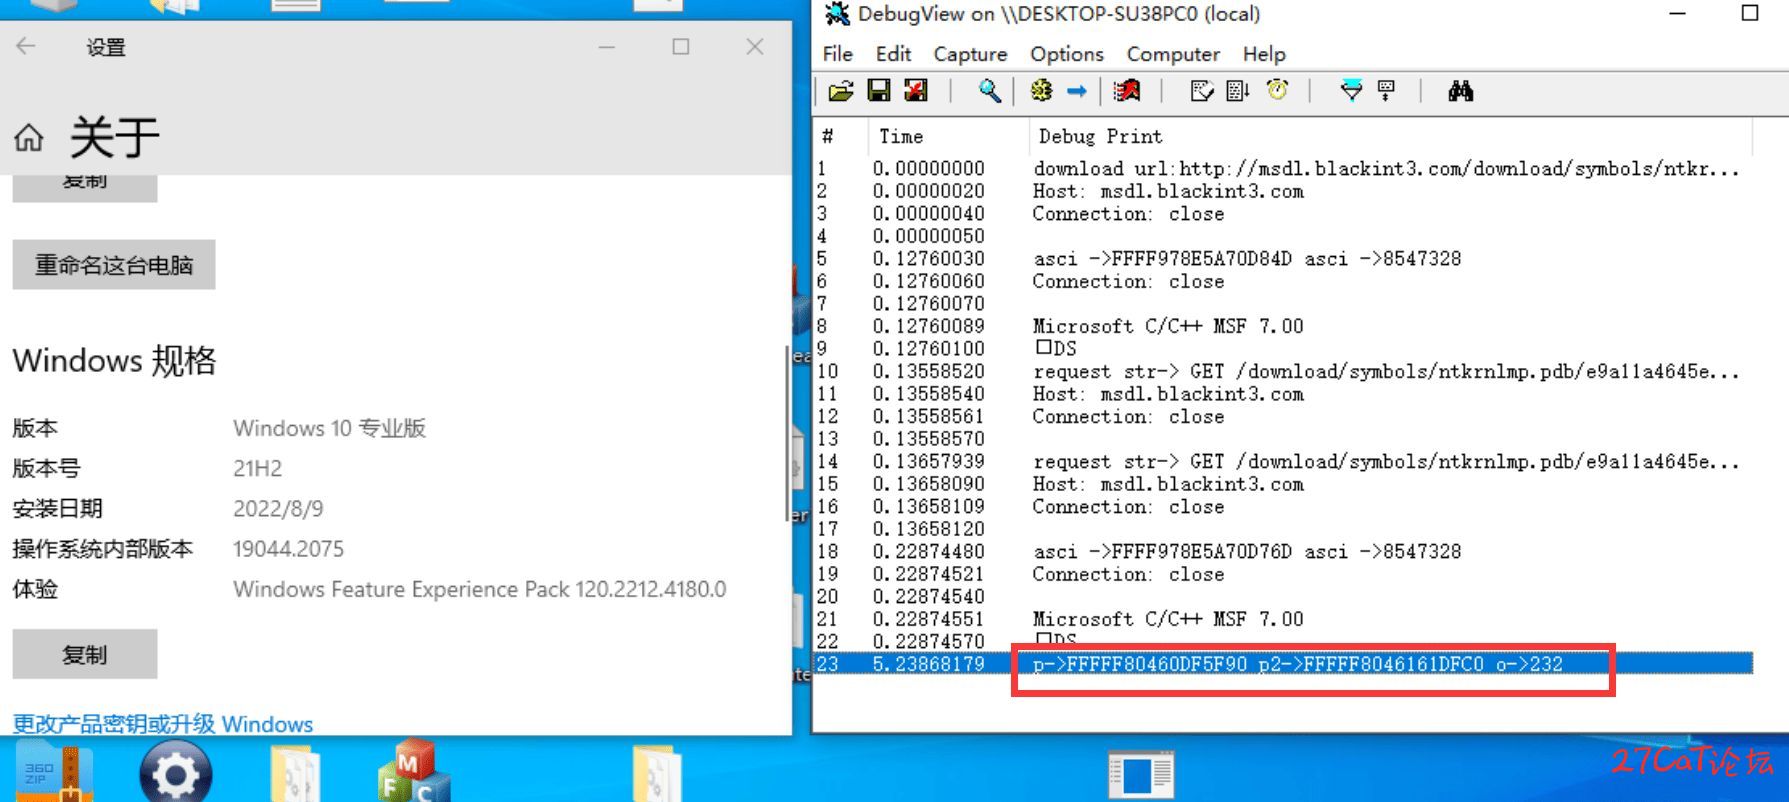The image size is (1789, 802).
Task: Select row 14 request str-> GET line
Action: point(1284,461)
